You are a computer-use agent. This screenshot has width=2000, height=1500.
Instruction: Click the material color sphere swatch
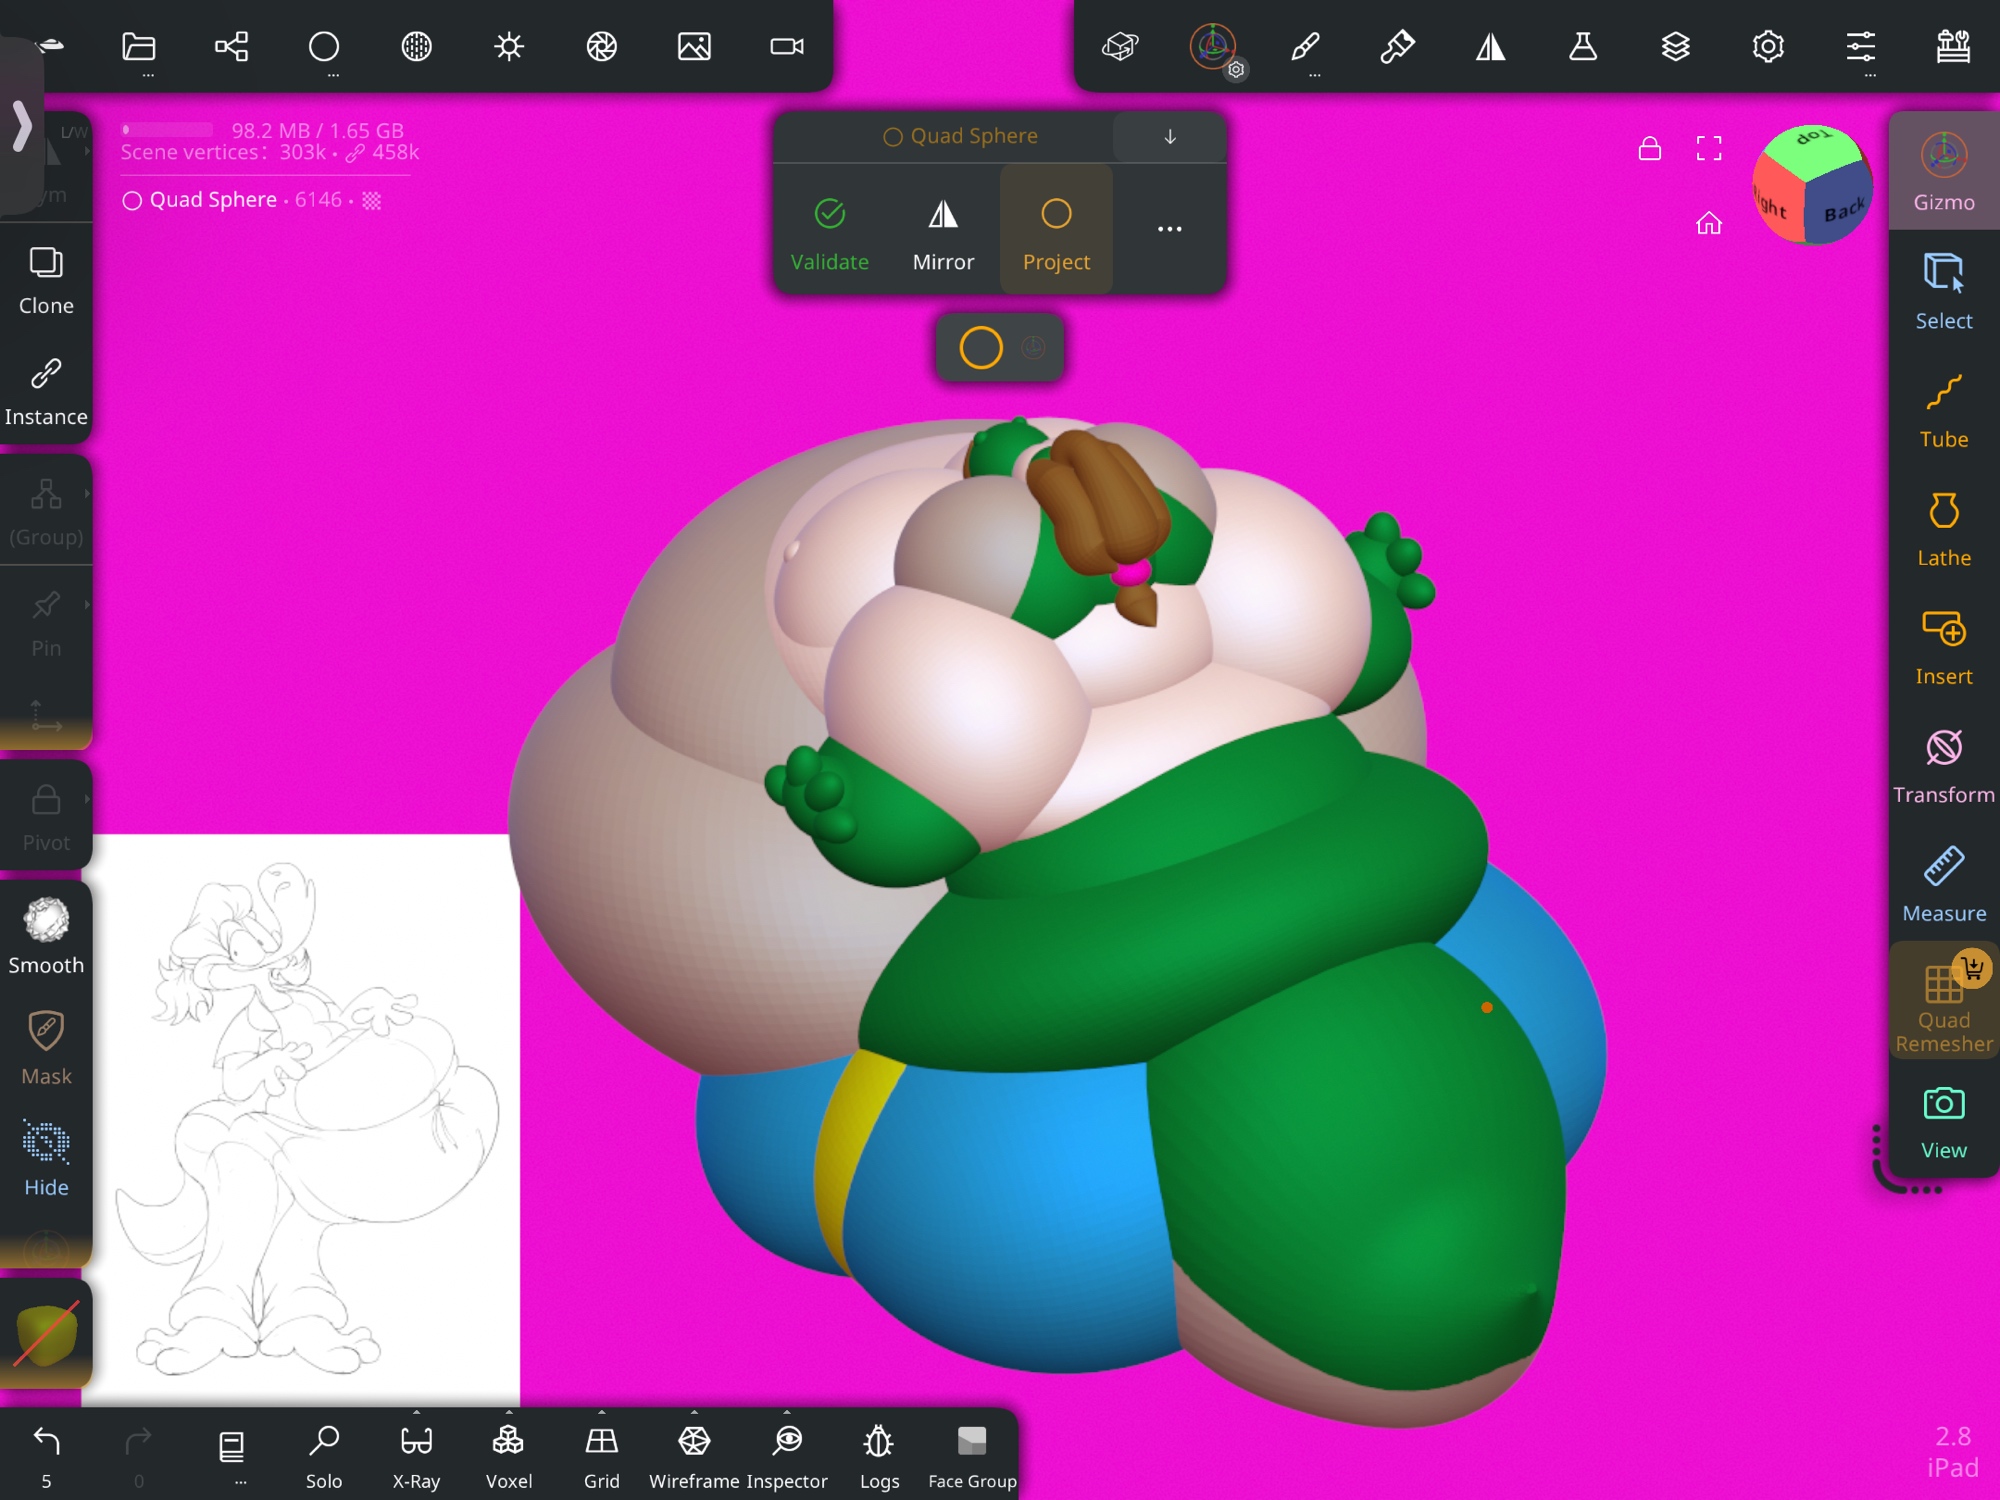click(x=46, y=1333)
